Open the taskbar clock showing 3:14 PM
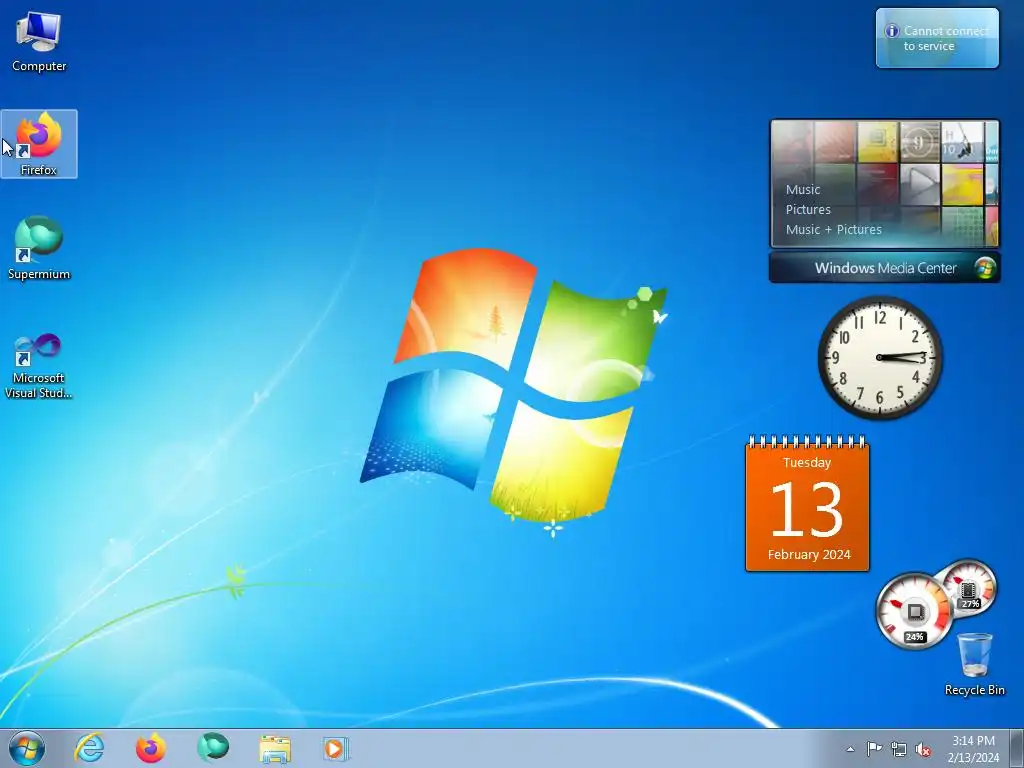Image resolution: width=1024 pixels, height=768 pixels. (973, 749)
